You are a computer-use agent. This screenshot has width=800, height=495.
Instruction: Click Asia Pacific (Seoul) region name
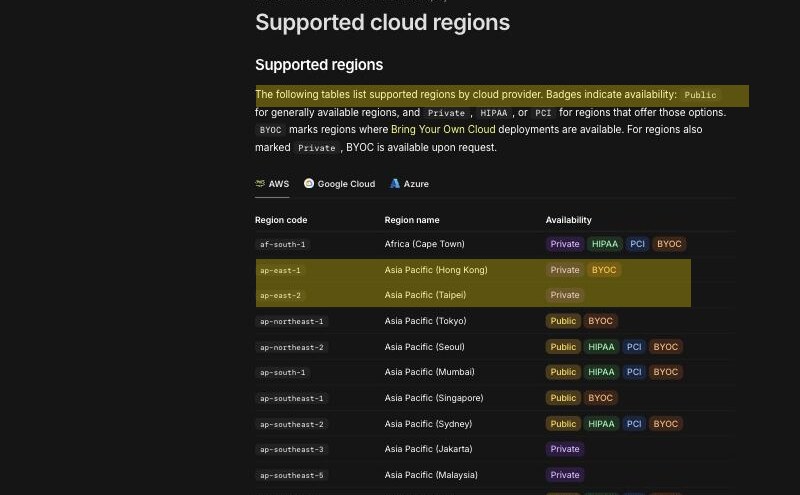tap(424, 347)
